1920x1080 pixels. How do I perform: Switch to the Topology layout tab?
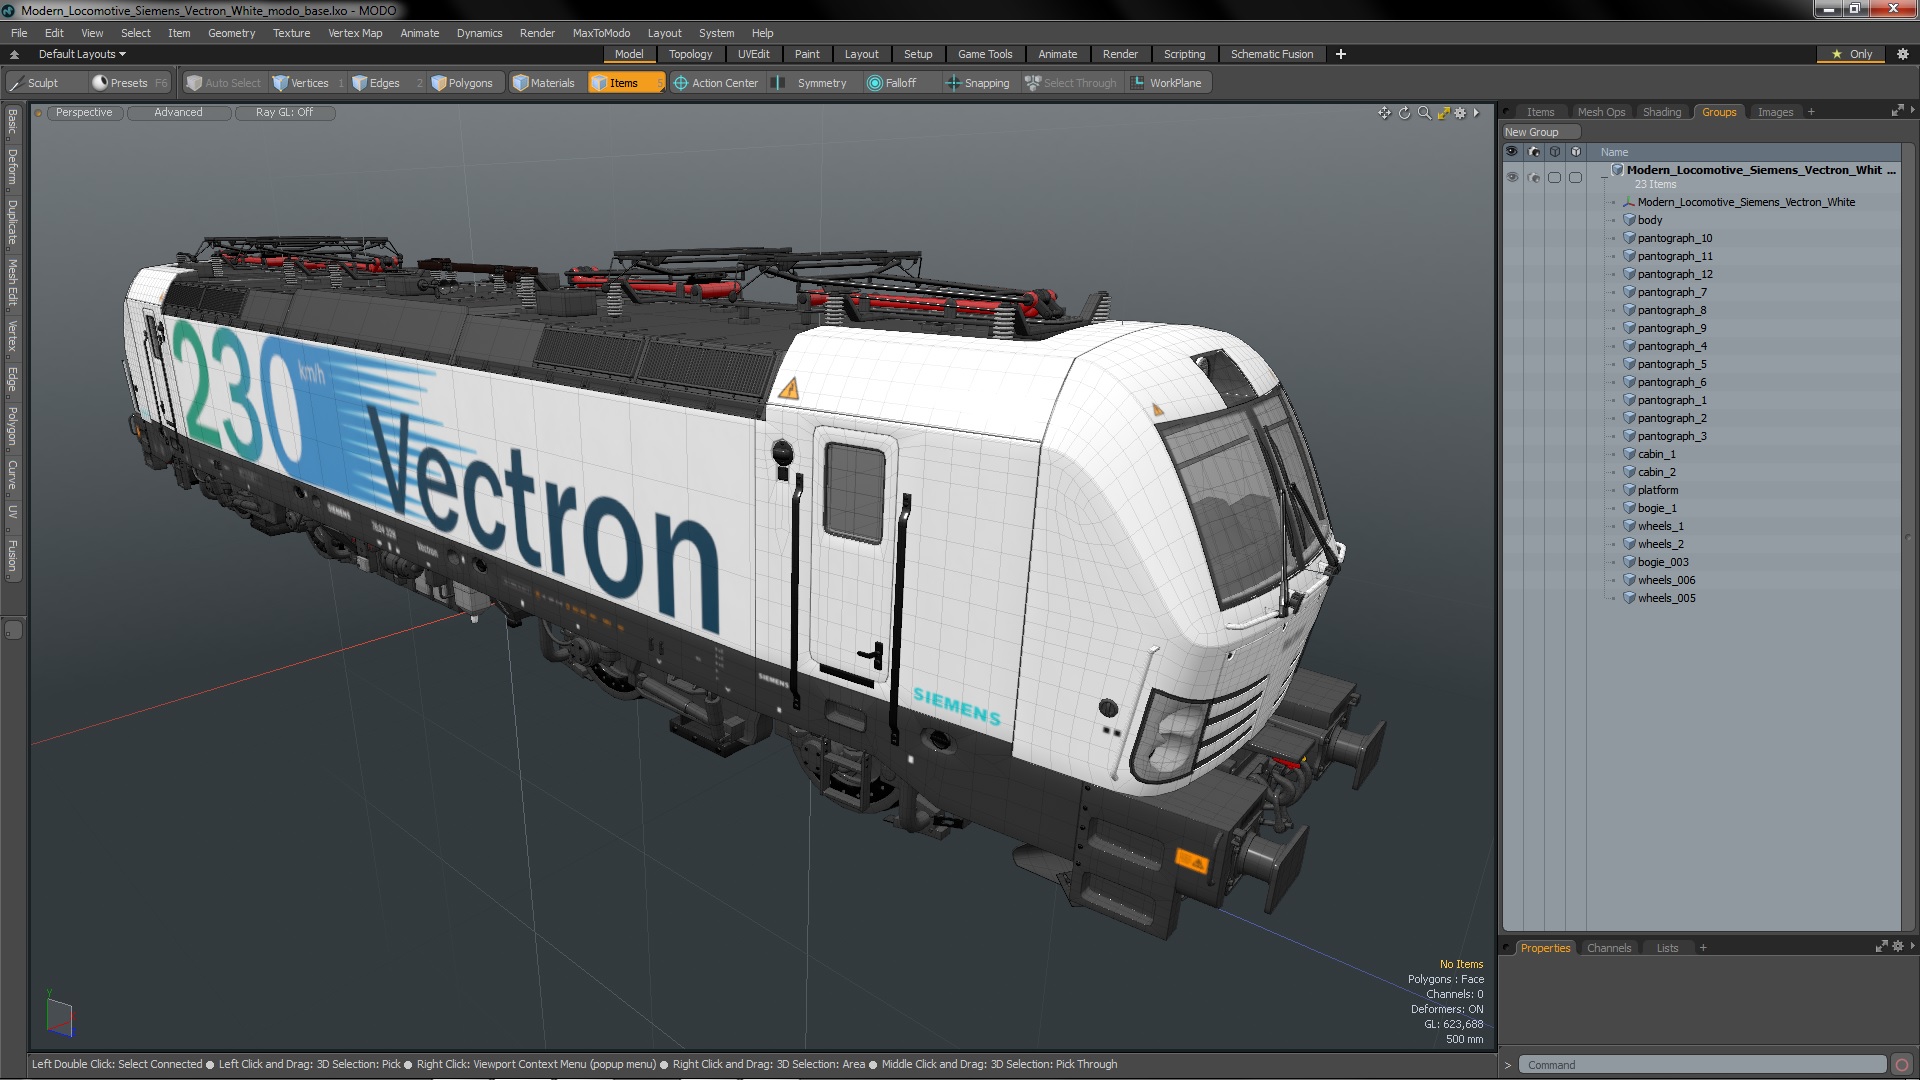coord(690,54)
